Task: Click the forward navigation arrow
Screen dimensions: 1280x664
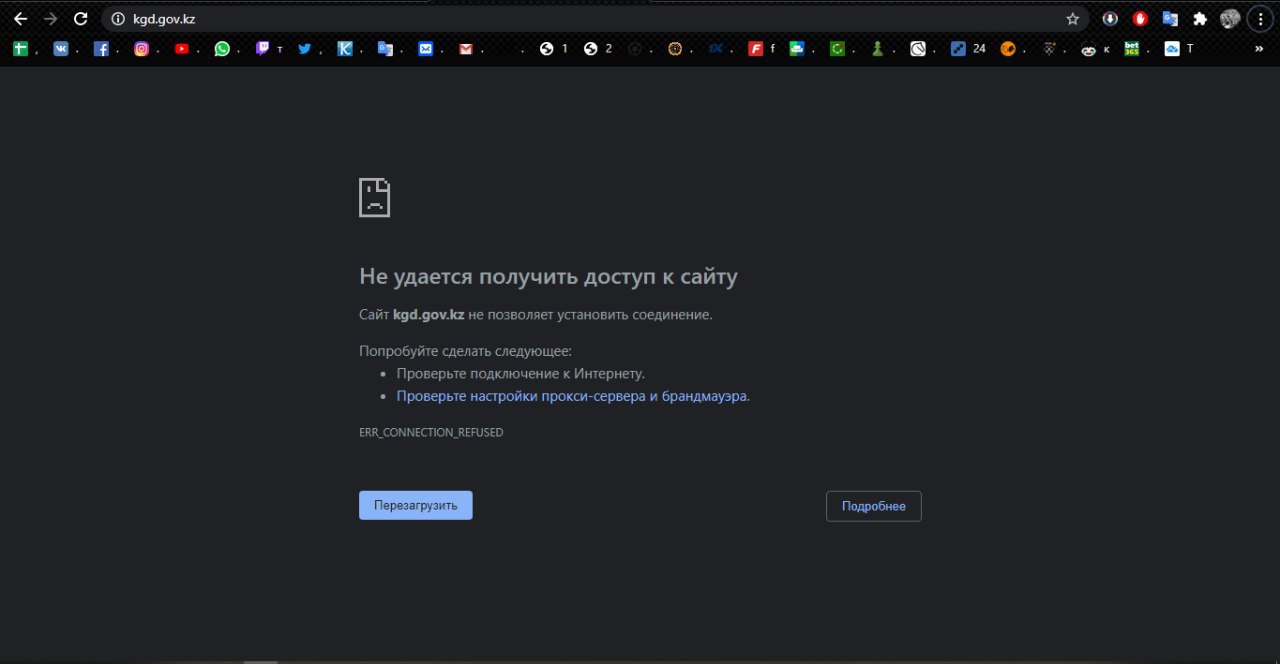Action: [x=50, y=18]
